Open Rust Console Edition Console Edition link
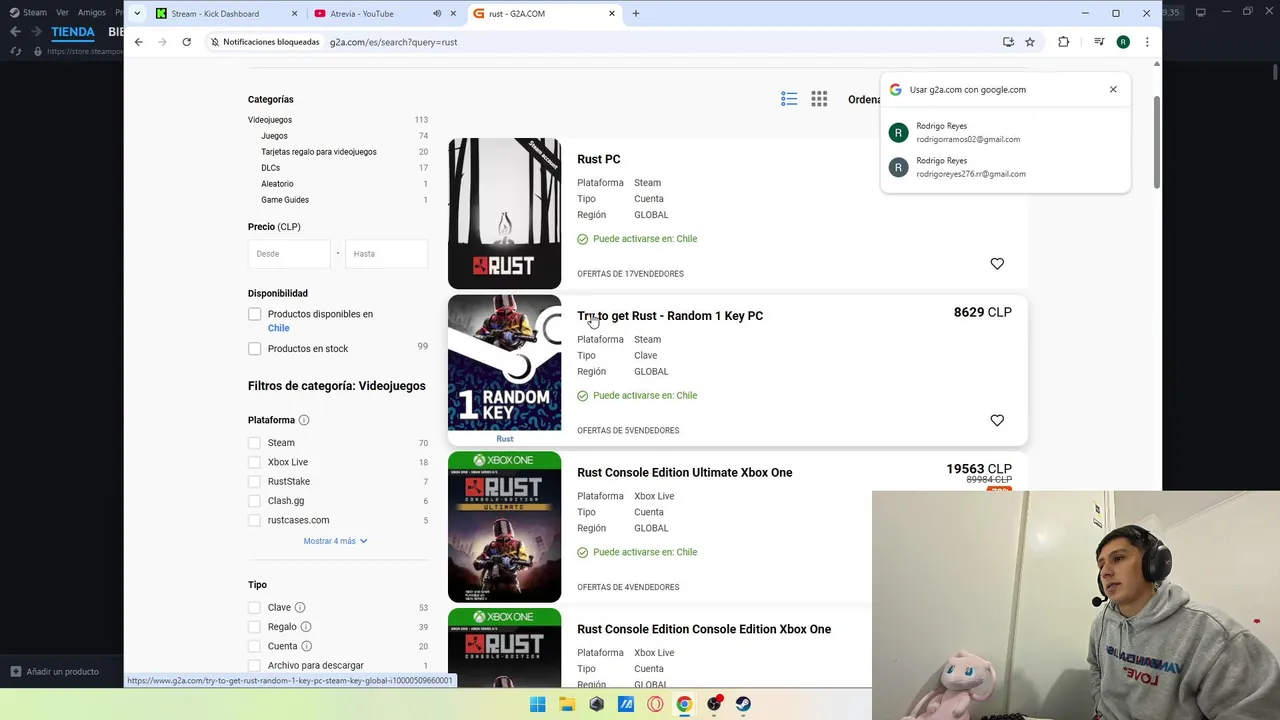Image resolution: width=1280 pixels, height=720 pixels. pos(704,629)
